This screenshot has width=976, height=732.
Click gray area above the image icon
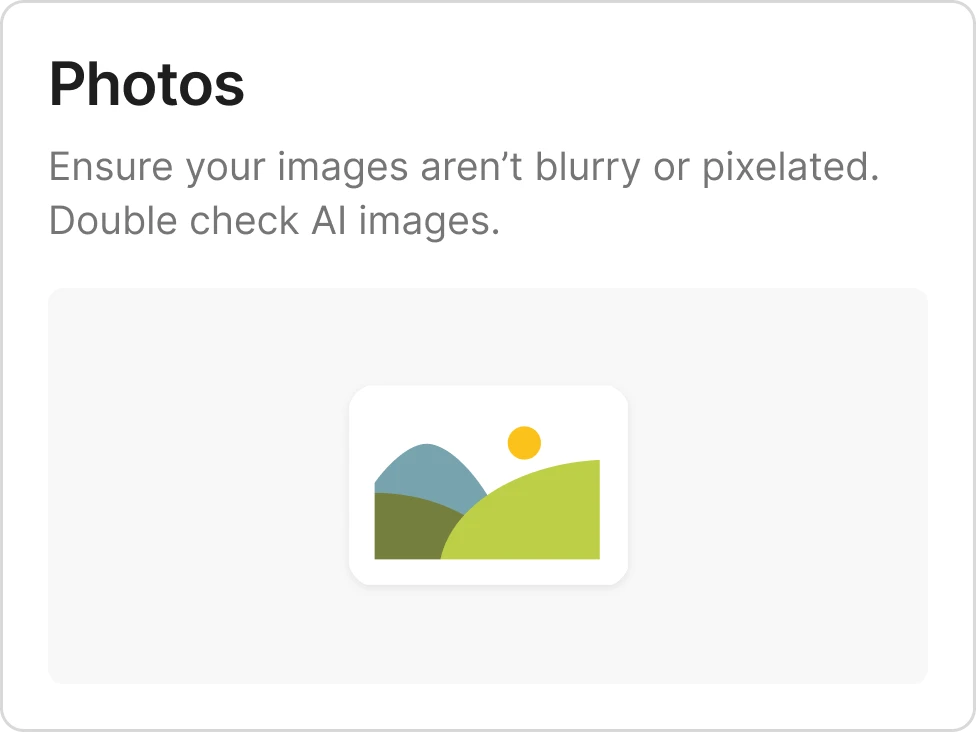click(488, 336)
